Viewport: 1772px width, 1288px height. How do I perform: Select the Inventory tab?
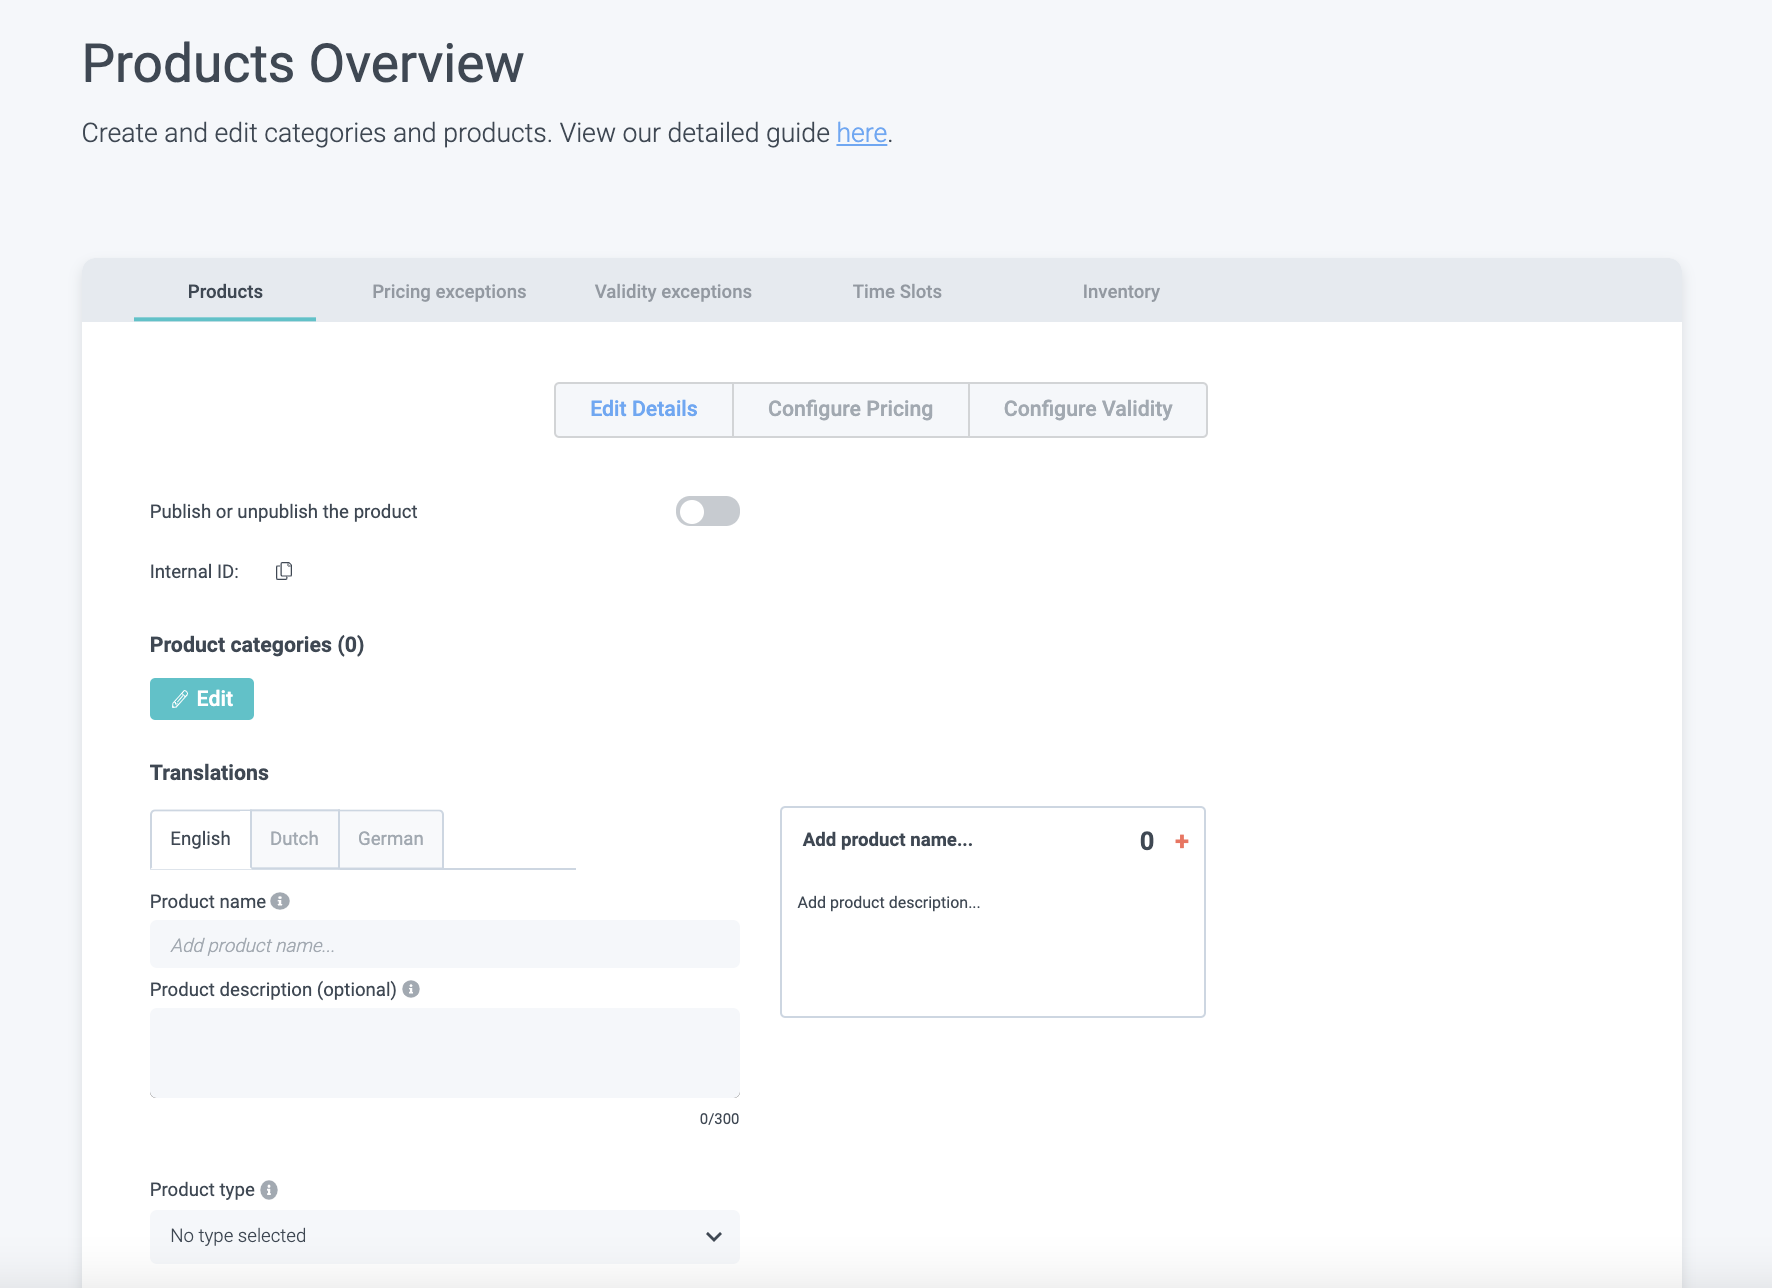pos(1121,292)
